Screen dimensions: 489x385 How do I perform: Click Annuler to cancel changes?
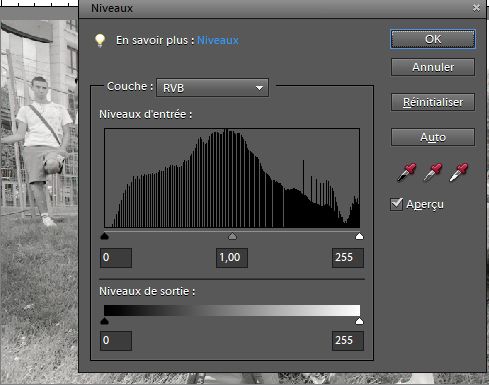tap(433, 67)
